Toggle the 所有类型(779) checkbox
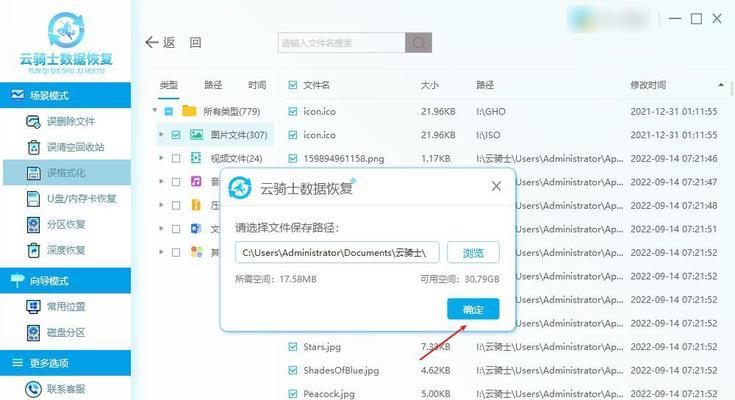735x400 pixels. [x=169, y=112]
